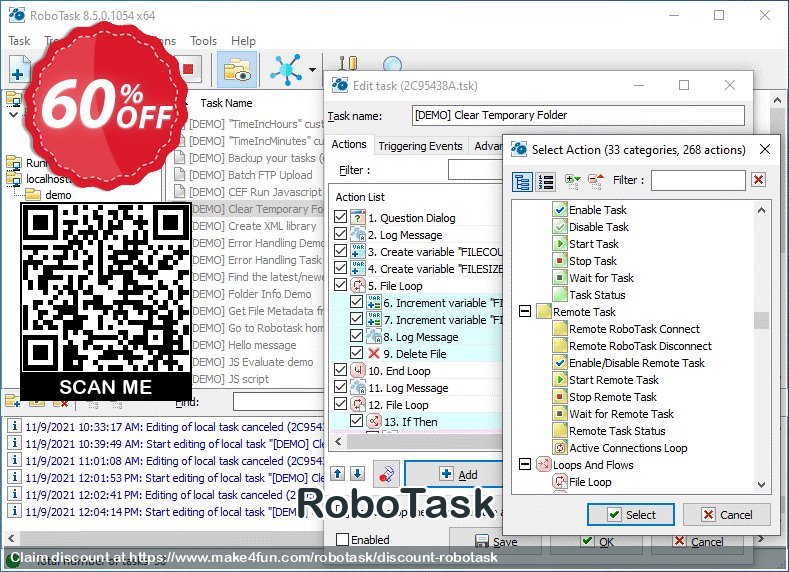Click the network connections toolbar icon
This screenshot has width=789, height=572.
tap(286, 69)
